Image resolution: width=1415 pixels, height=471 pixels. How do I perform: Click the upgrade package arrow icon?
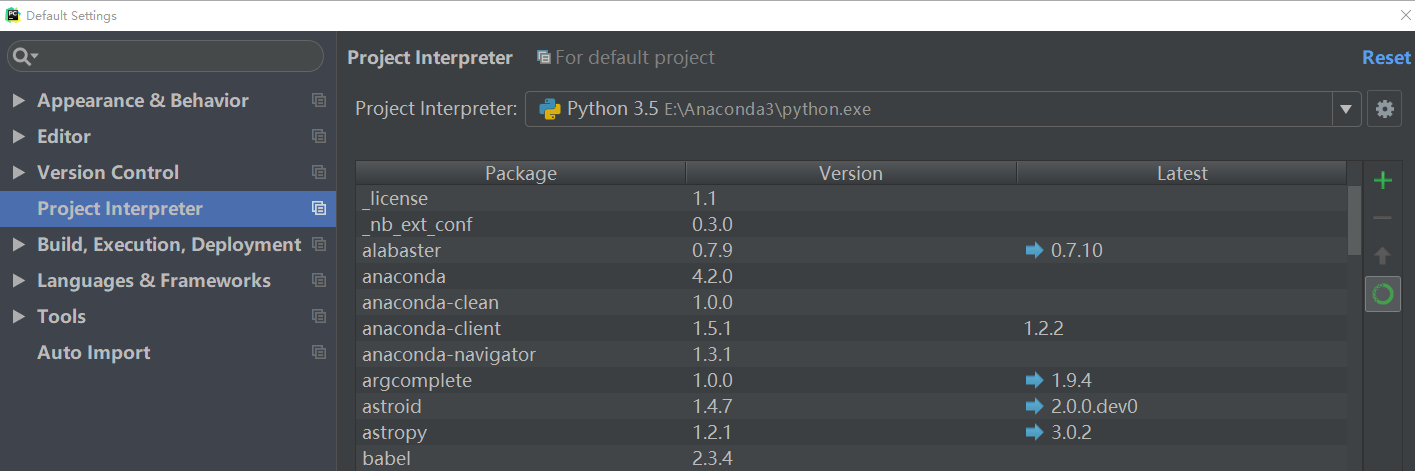click(1383, 255)
